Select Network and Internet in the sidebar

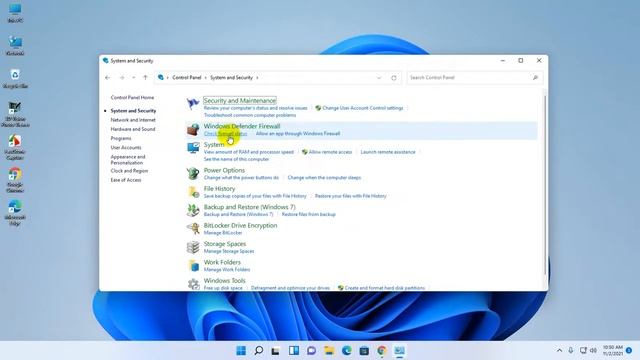coord(133,120)
